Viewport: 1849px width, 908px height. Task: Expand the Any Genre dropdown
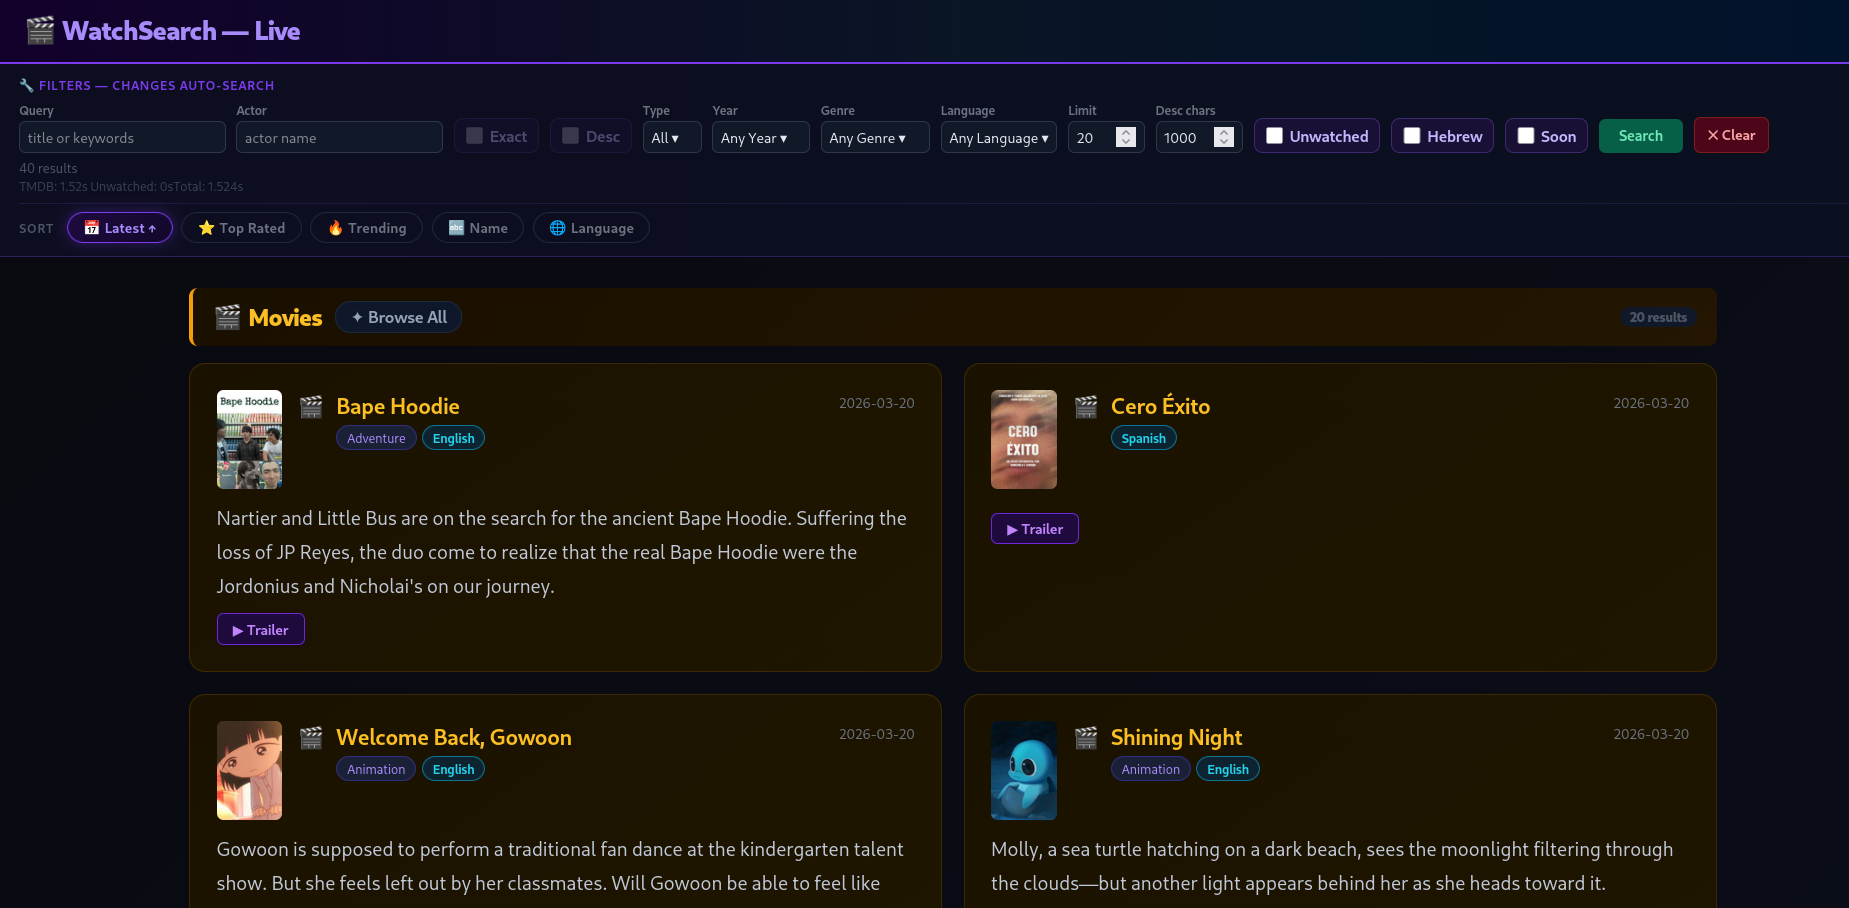pyautogui.click(x=874, y=138)
